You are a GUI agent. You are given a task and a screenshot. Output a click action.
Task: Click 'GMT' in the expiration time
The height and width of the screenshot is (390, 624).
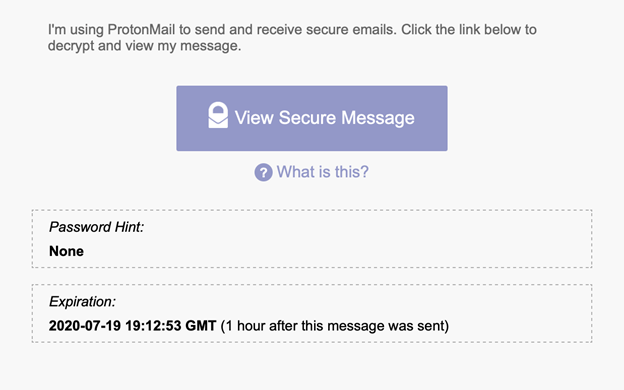point(201,326)
